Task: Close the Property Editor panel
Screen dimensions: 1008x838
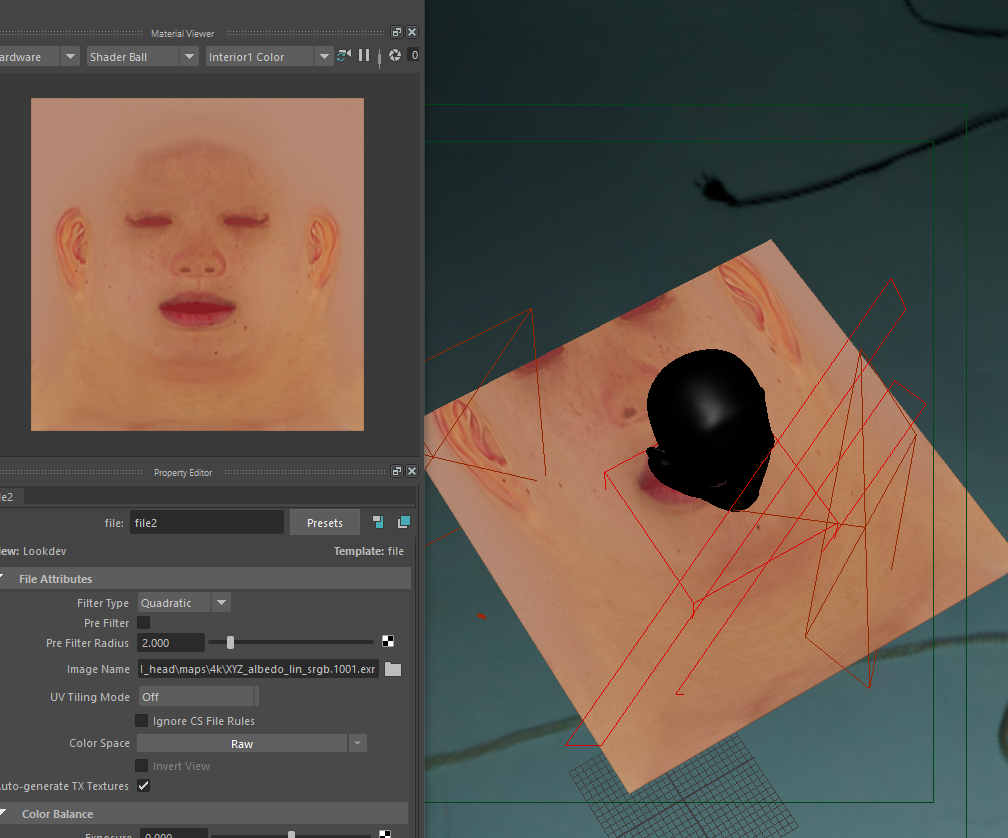Action: pos(412,471)
